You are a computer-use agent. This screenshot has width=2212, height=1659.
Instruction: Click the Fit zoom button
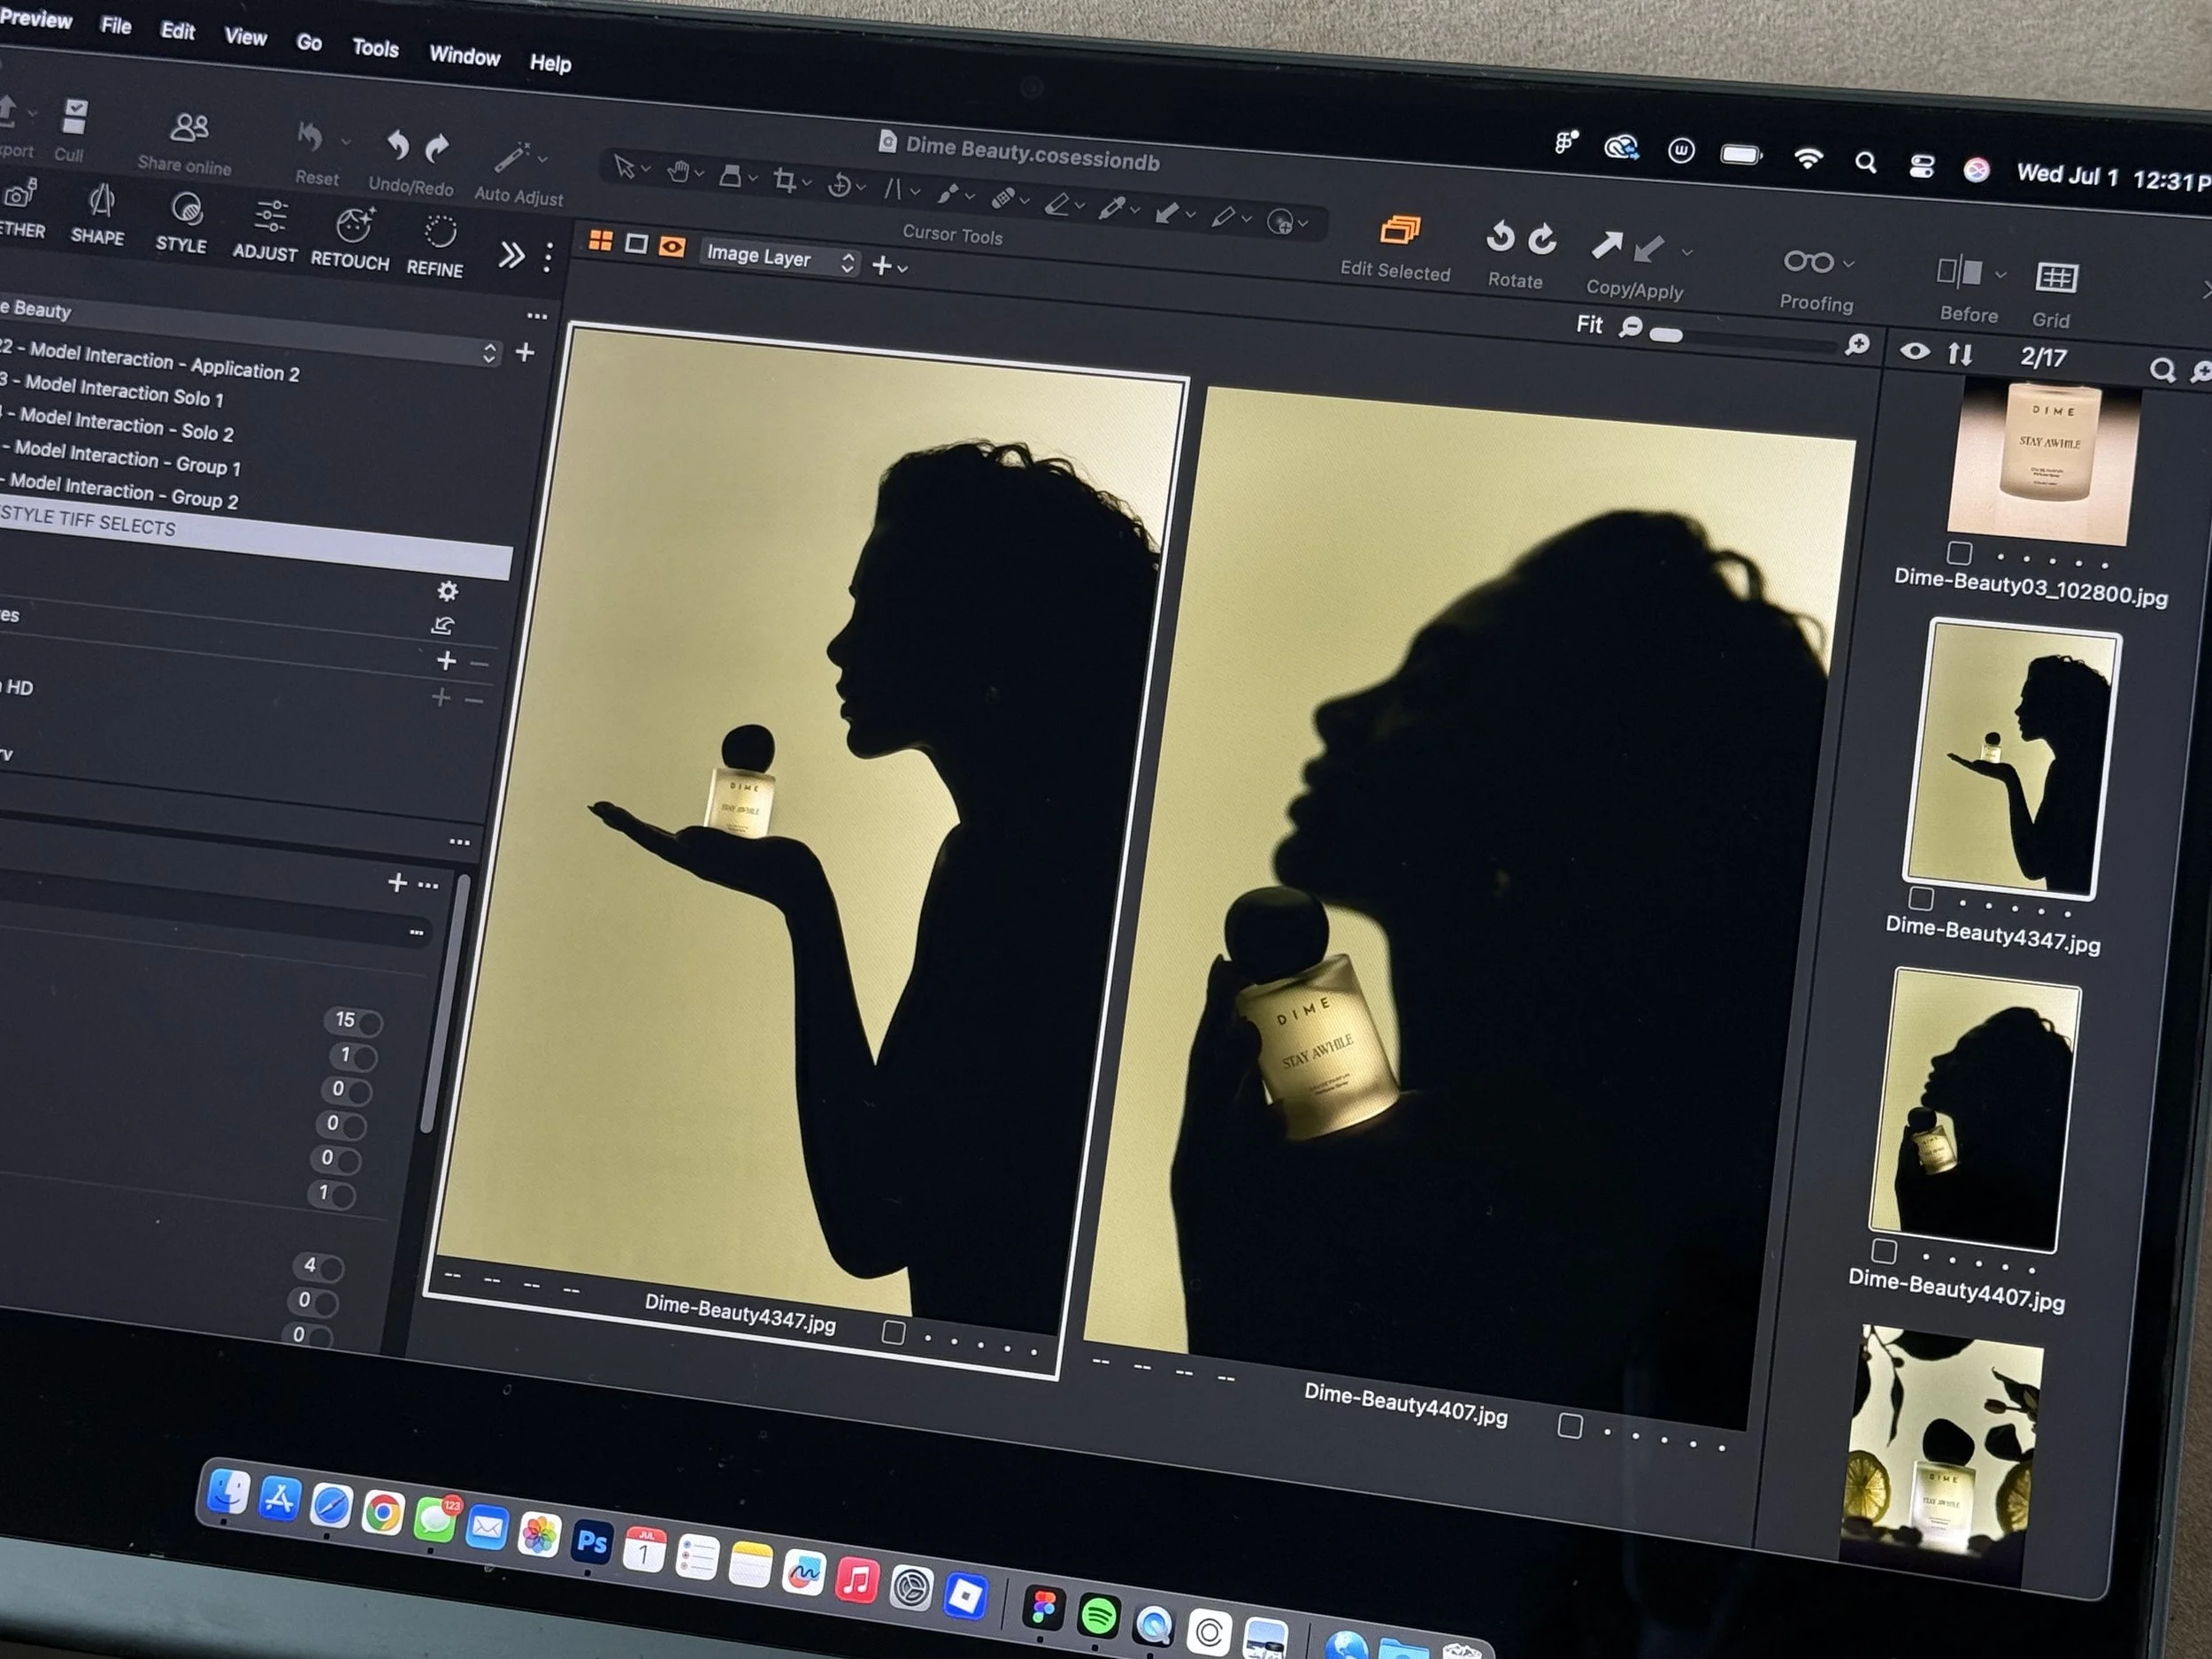coord(1589,324)
